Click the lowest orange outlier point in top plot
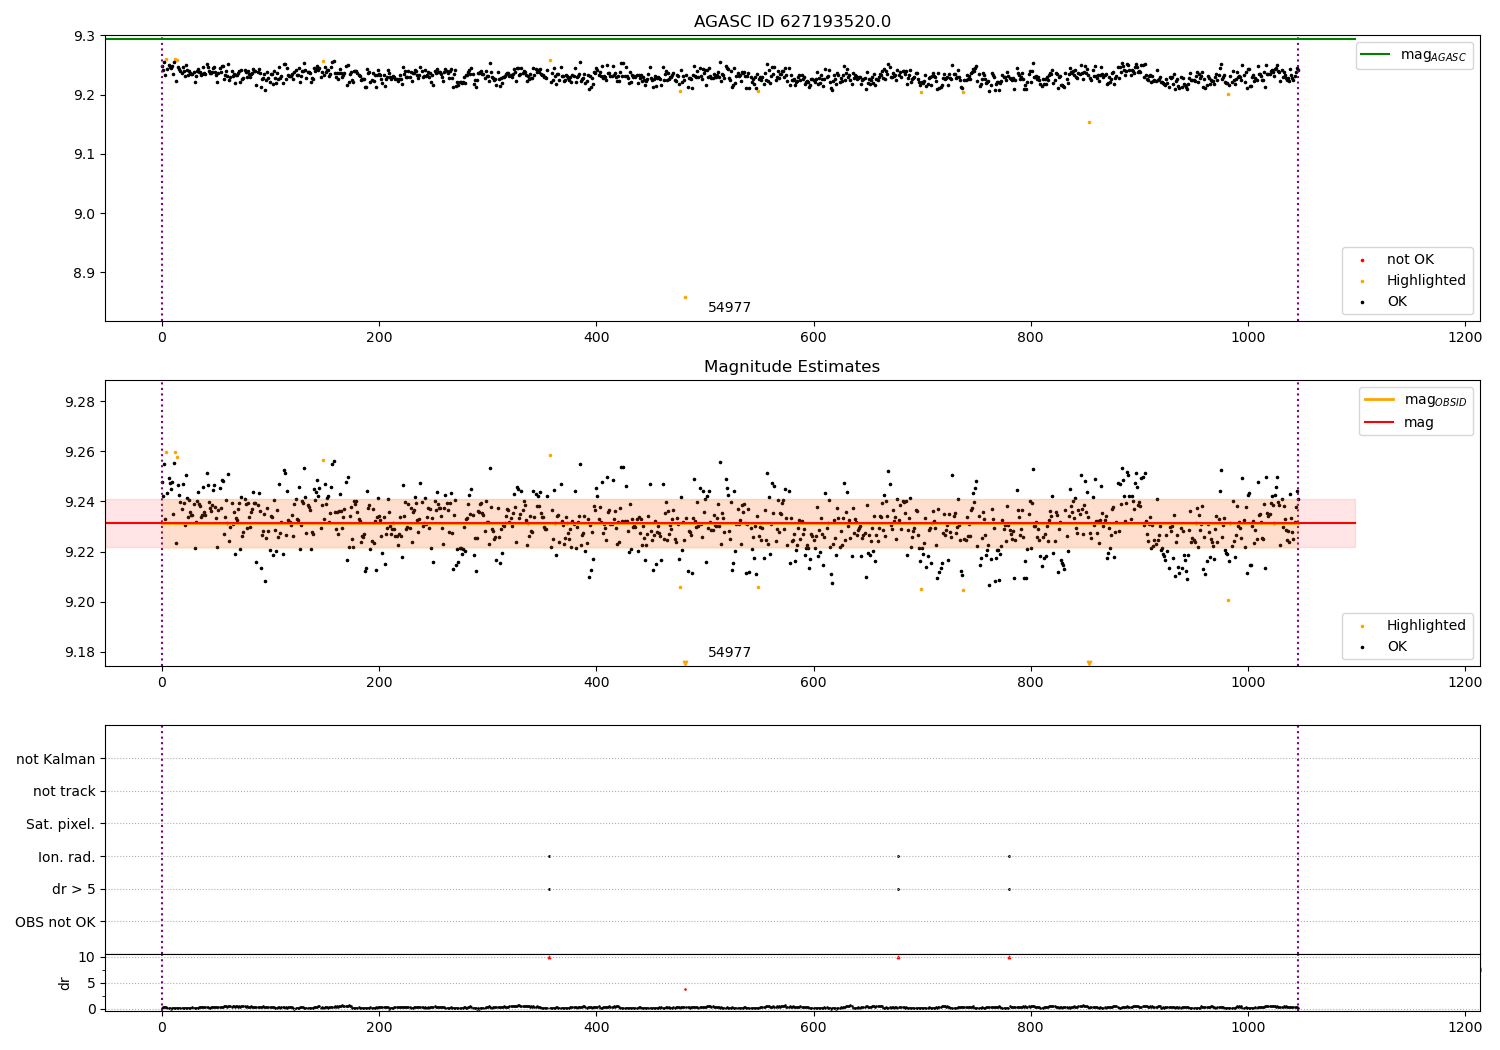 pos(685,297)
